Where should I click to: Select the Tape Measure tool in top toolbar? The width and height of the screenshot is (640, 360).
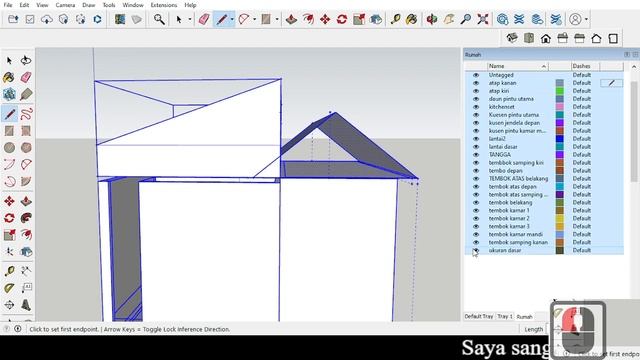[x=395, y=19]
